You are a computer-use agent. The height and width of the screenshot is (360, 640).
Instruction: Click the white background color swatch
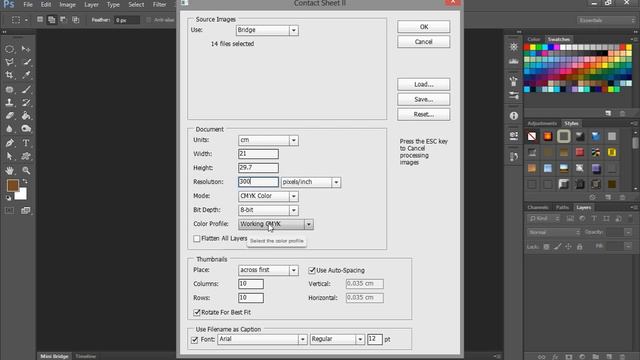(x=22, y=195)
